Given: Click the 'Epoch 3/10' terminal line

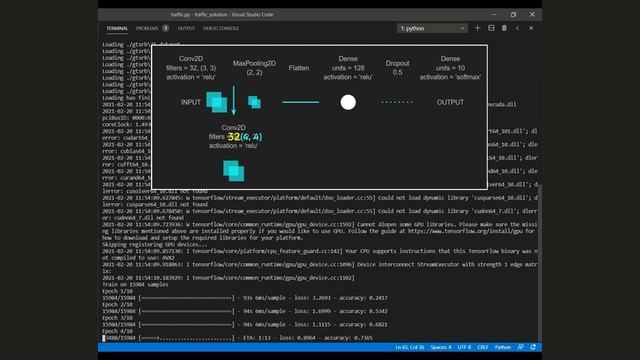Looking at the screenshot, I should pos(117,318).
